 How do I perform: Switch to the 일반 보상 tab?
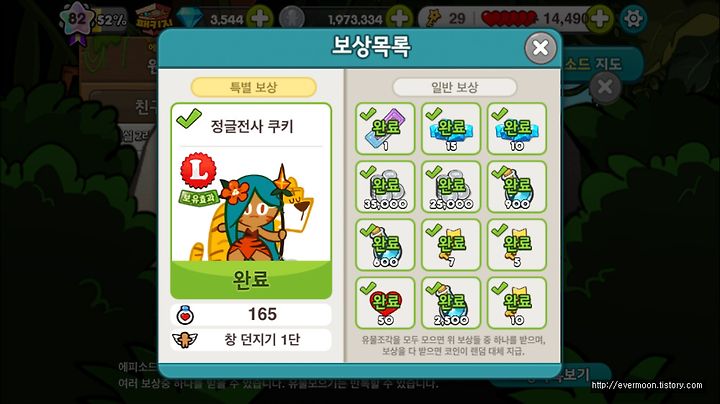click(455, 87)
